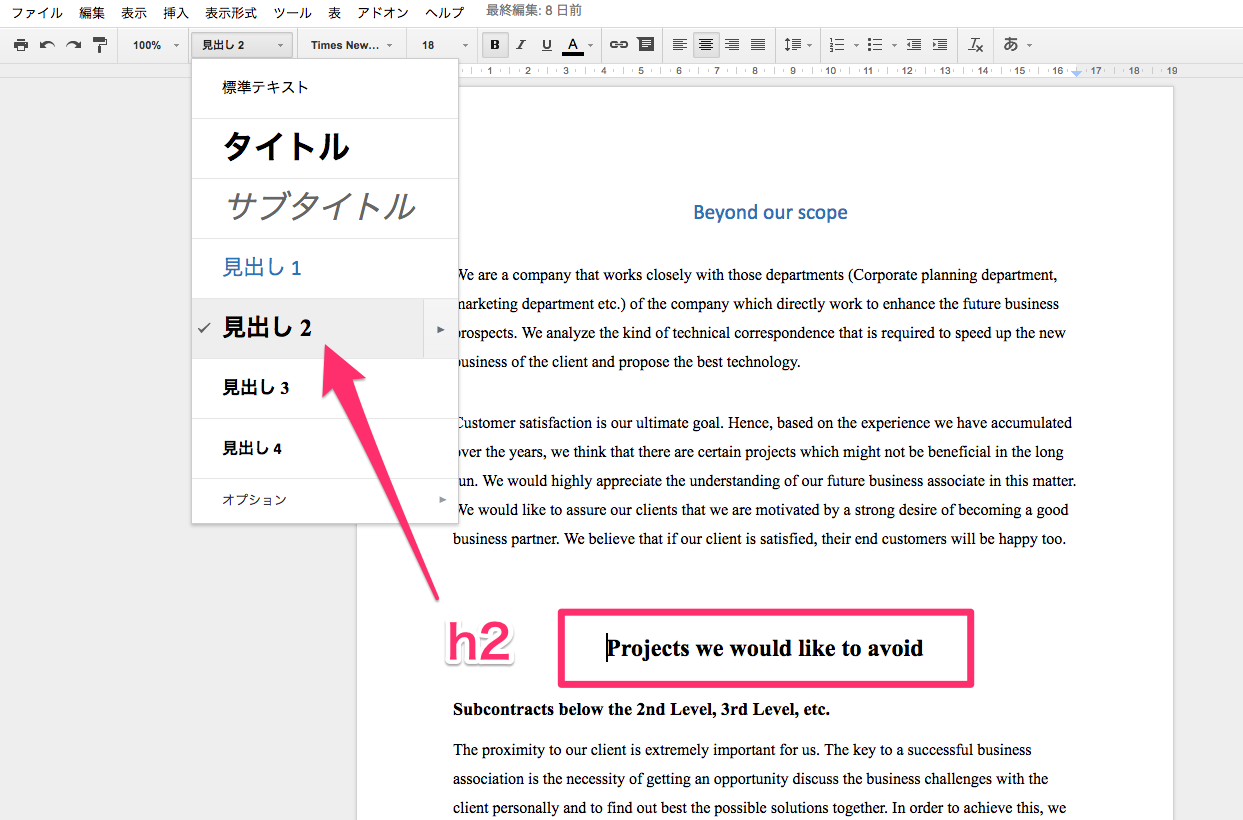This screenshot has height=820, width=1243.
Task: Click the print icon in toolbar
Action: click(20, 45)
